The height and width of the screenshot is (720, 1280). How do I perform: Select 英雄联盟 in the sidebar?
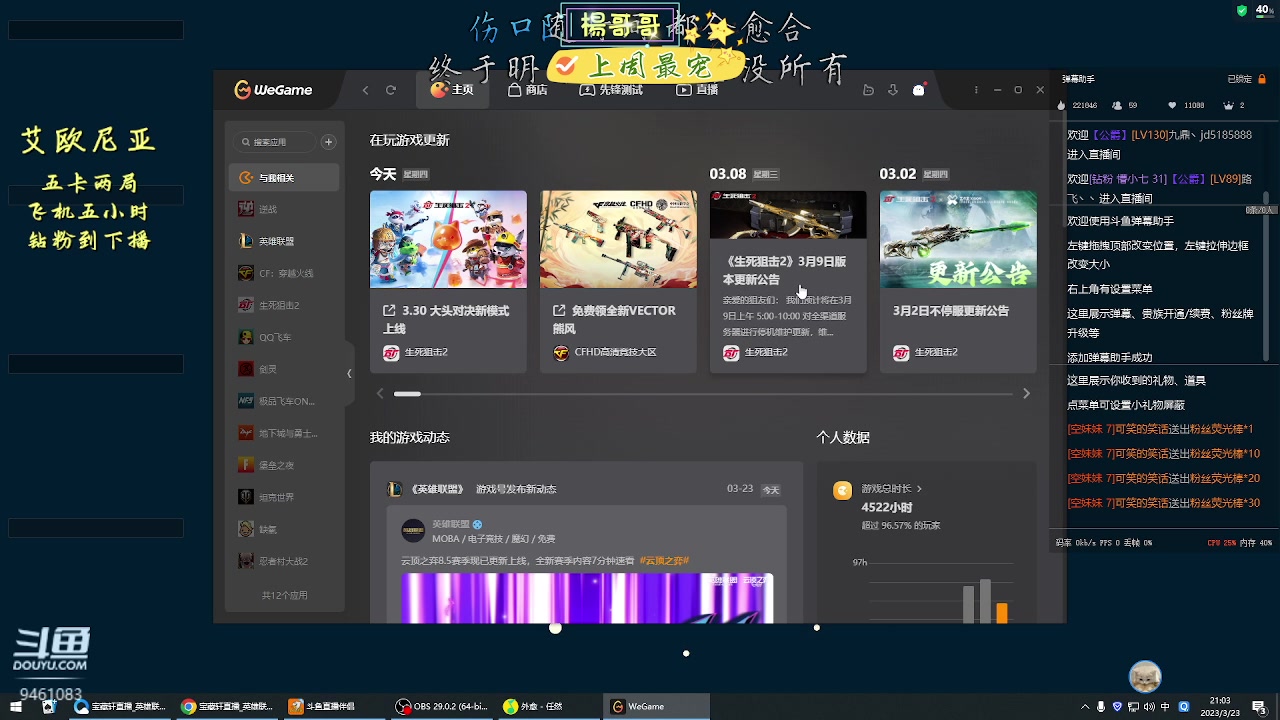click(284, 241)
